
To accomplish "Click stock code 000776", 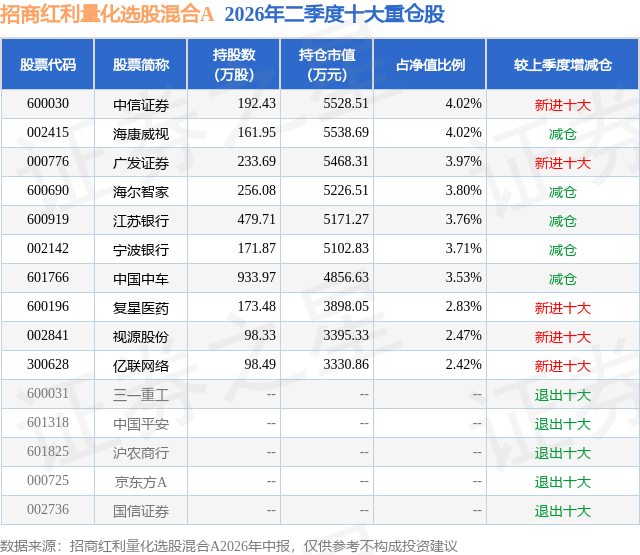I will 48,162.
